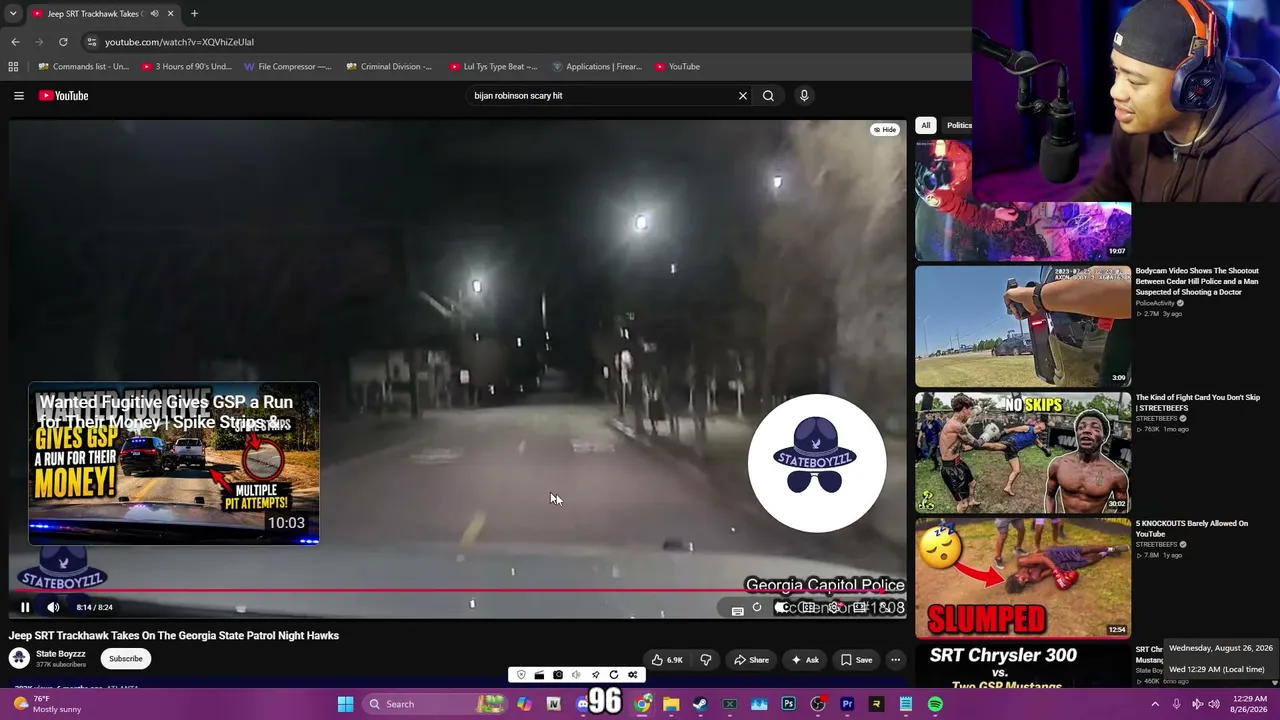
Task: Save the video to a playlist
Action: pyautogui.click(x=856, y=660)
